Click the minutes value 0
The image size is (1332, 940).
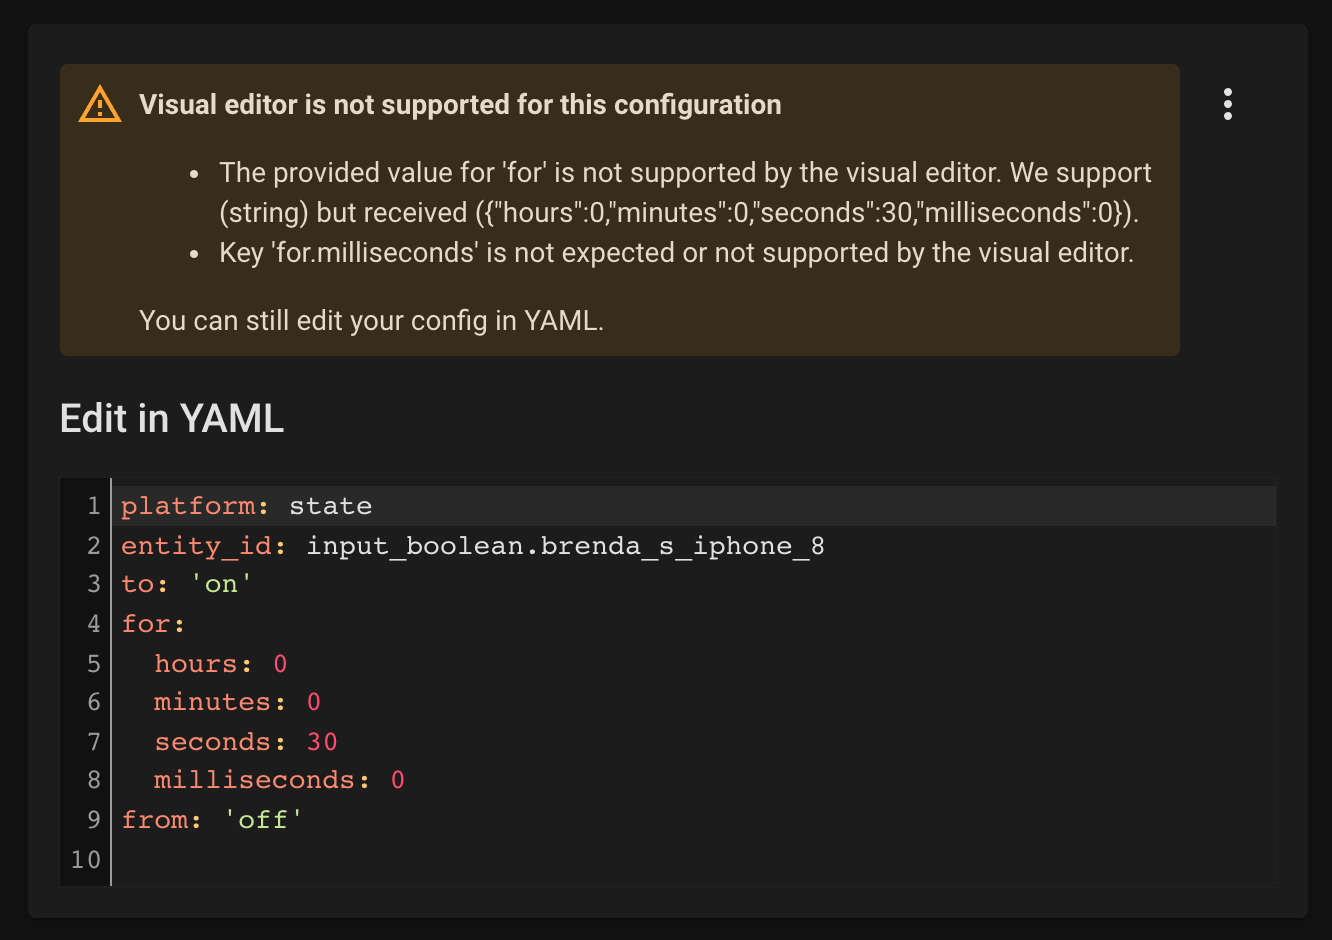coord(313,702)
